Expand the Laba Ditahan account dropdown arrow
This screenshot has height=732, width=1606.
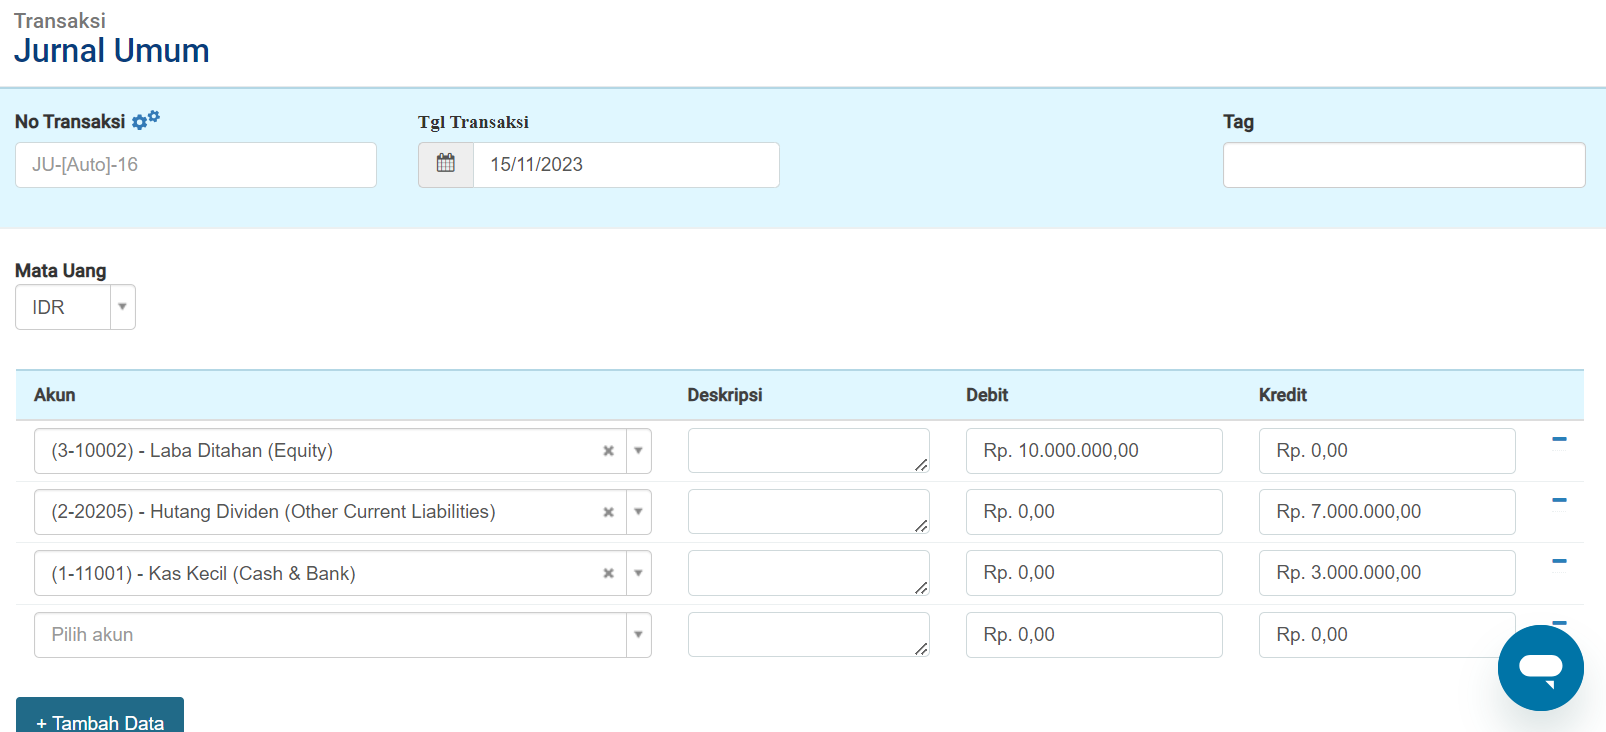(x=638, y=451)
